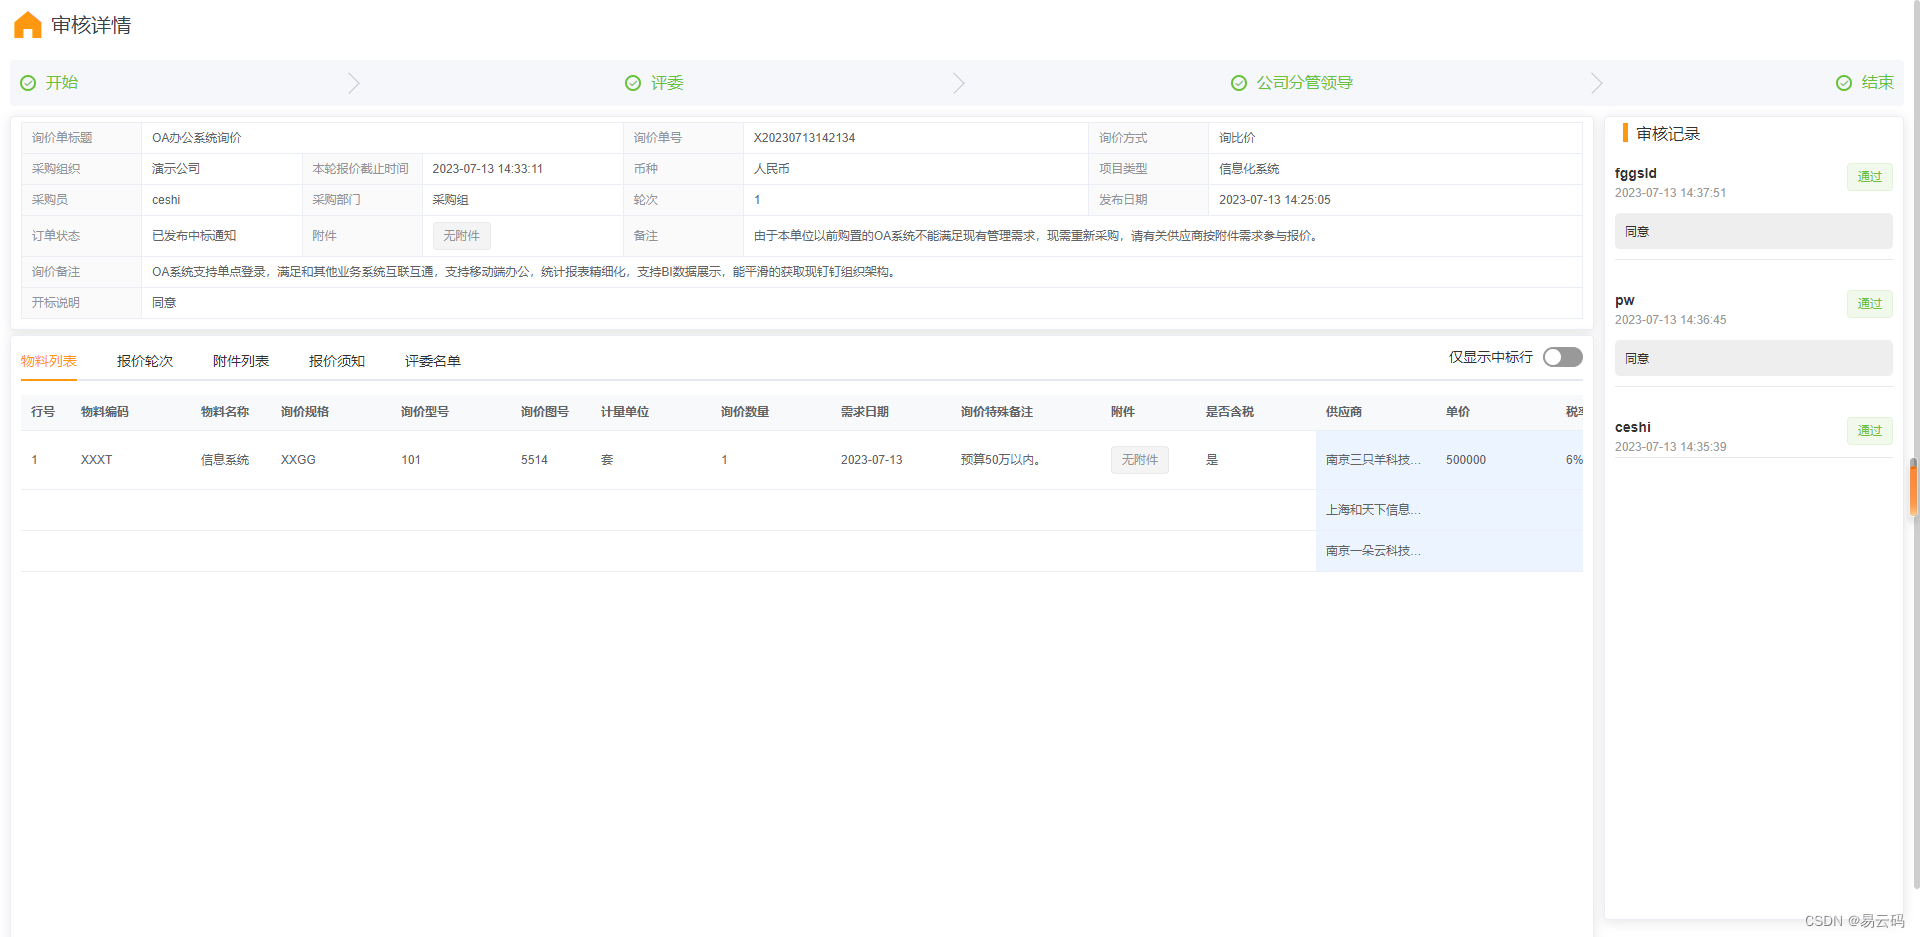Click the 询比价 inquiry method value

[x=1237, y=138]
